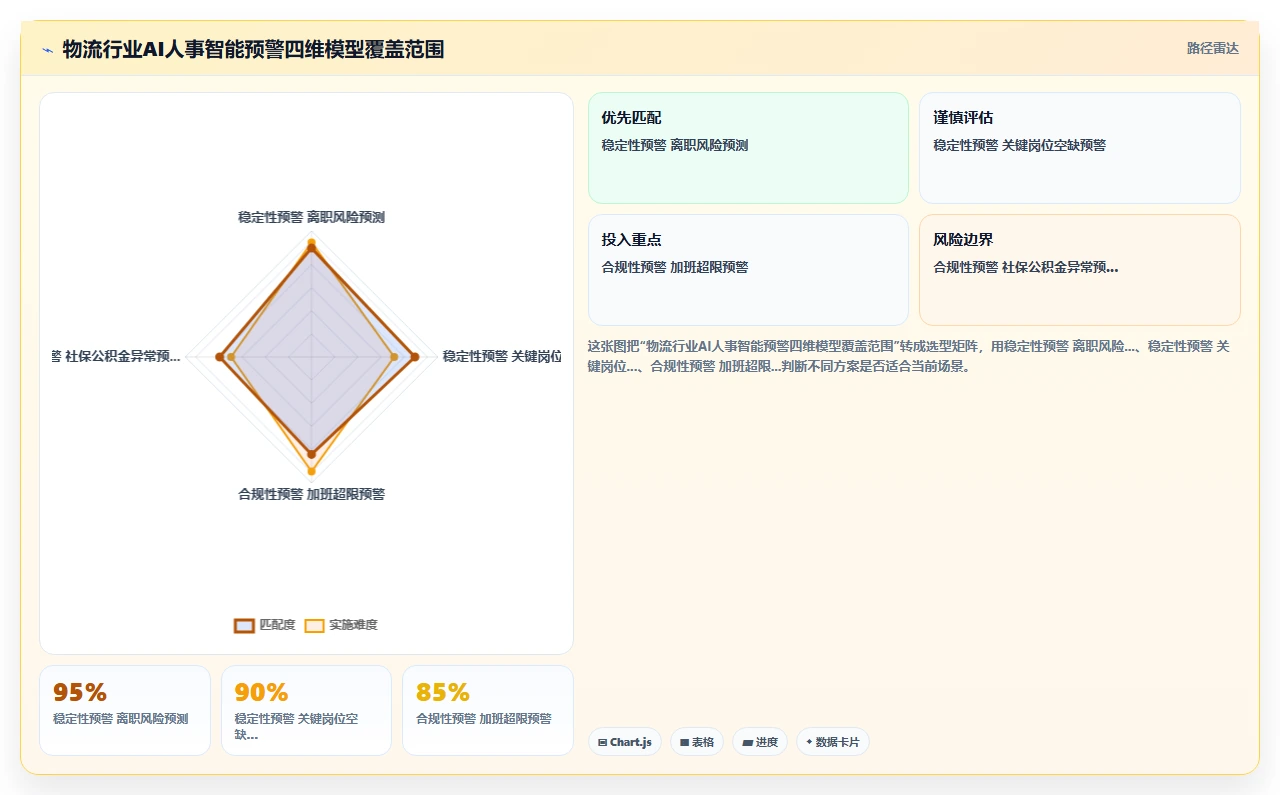Open the 谨慎评估 card
Viewport: 1280px width, 795px height.
1080,148
